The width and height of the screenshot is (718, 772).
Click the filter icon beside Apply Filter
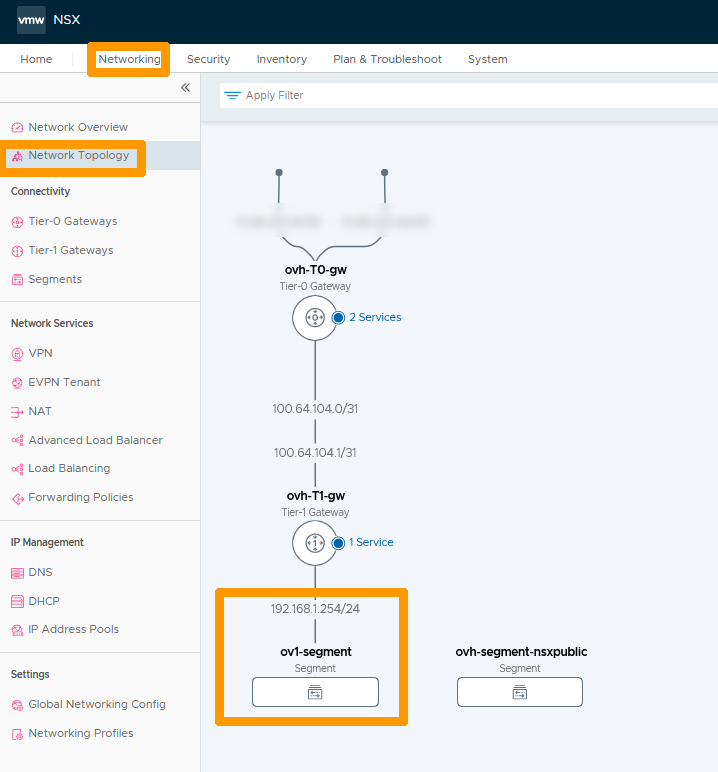(232, 96)
